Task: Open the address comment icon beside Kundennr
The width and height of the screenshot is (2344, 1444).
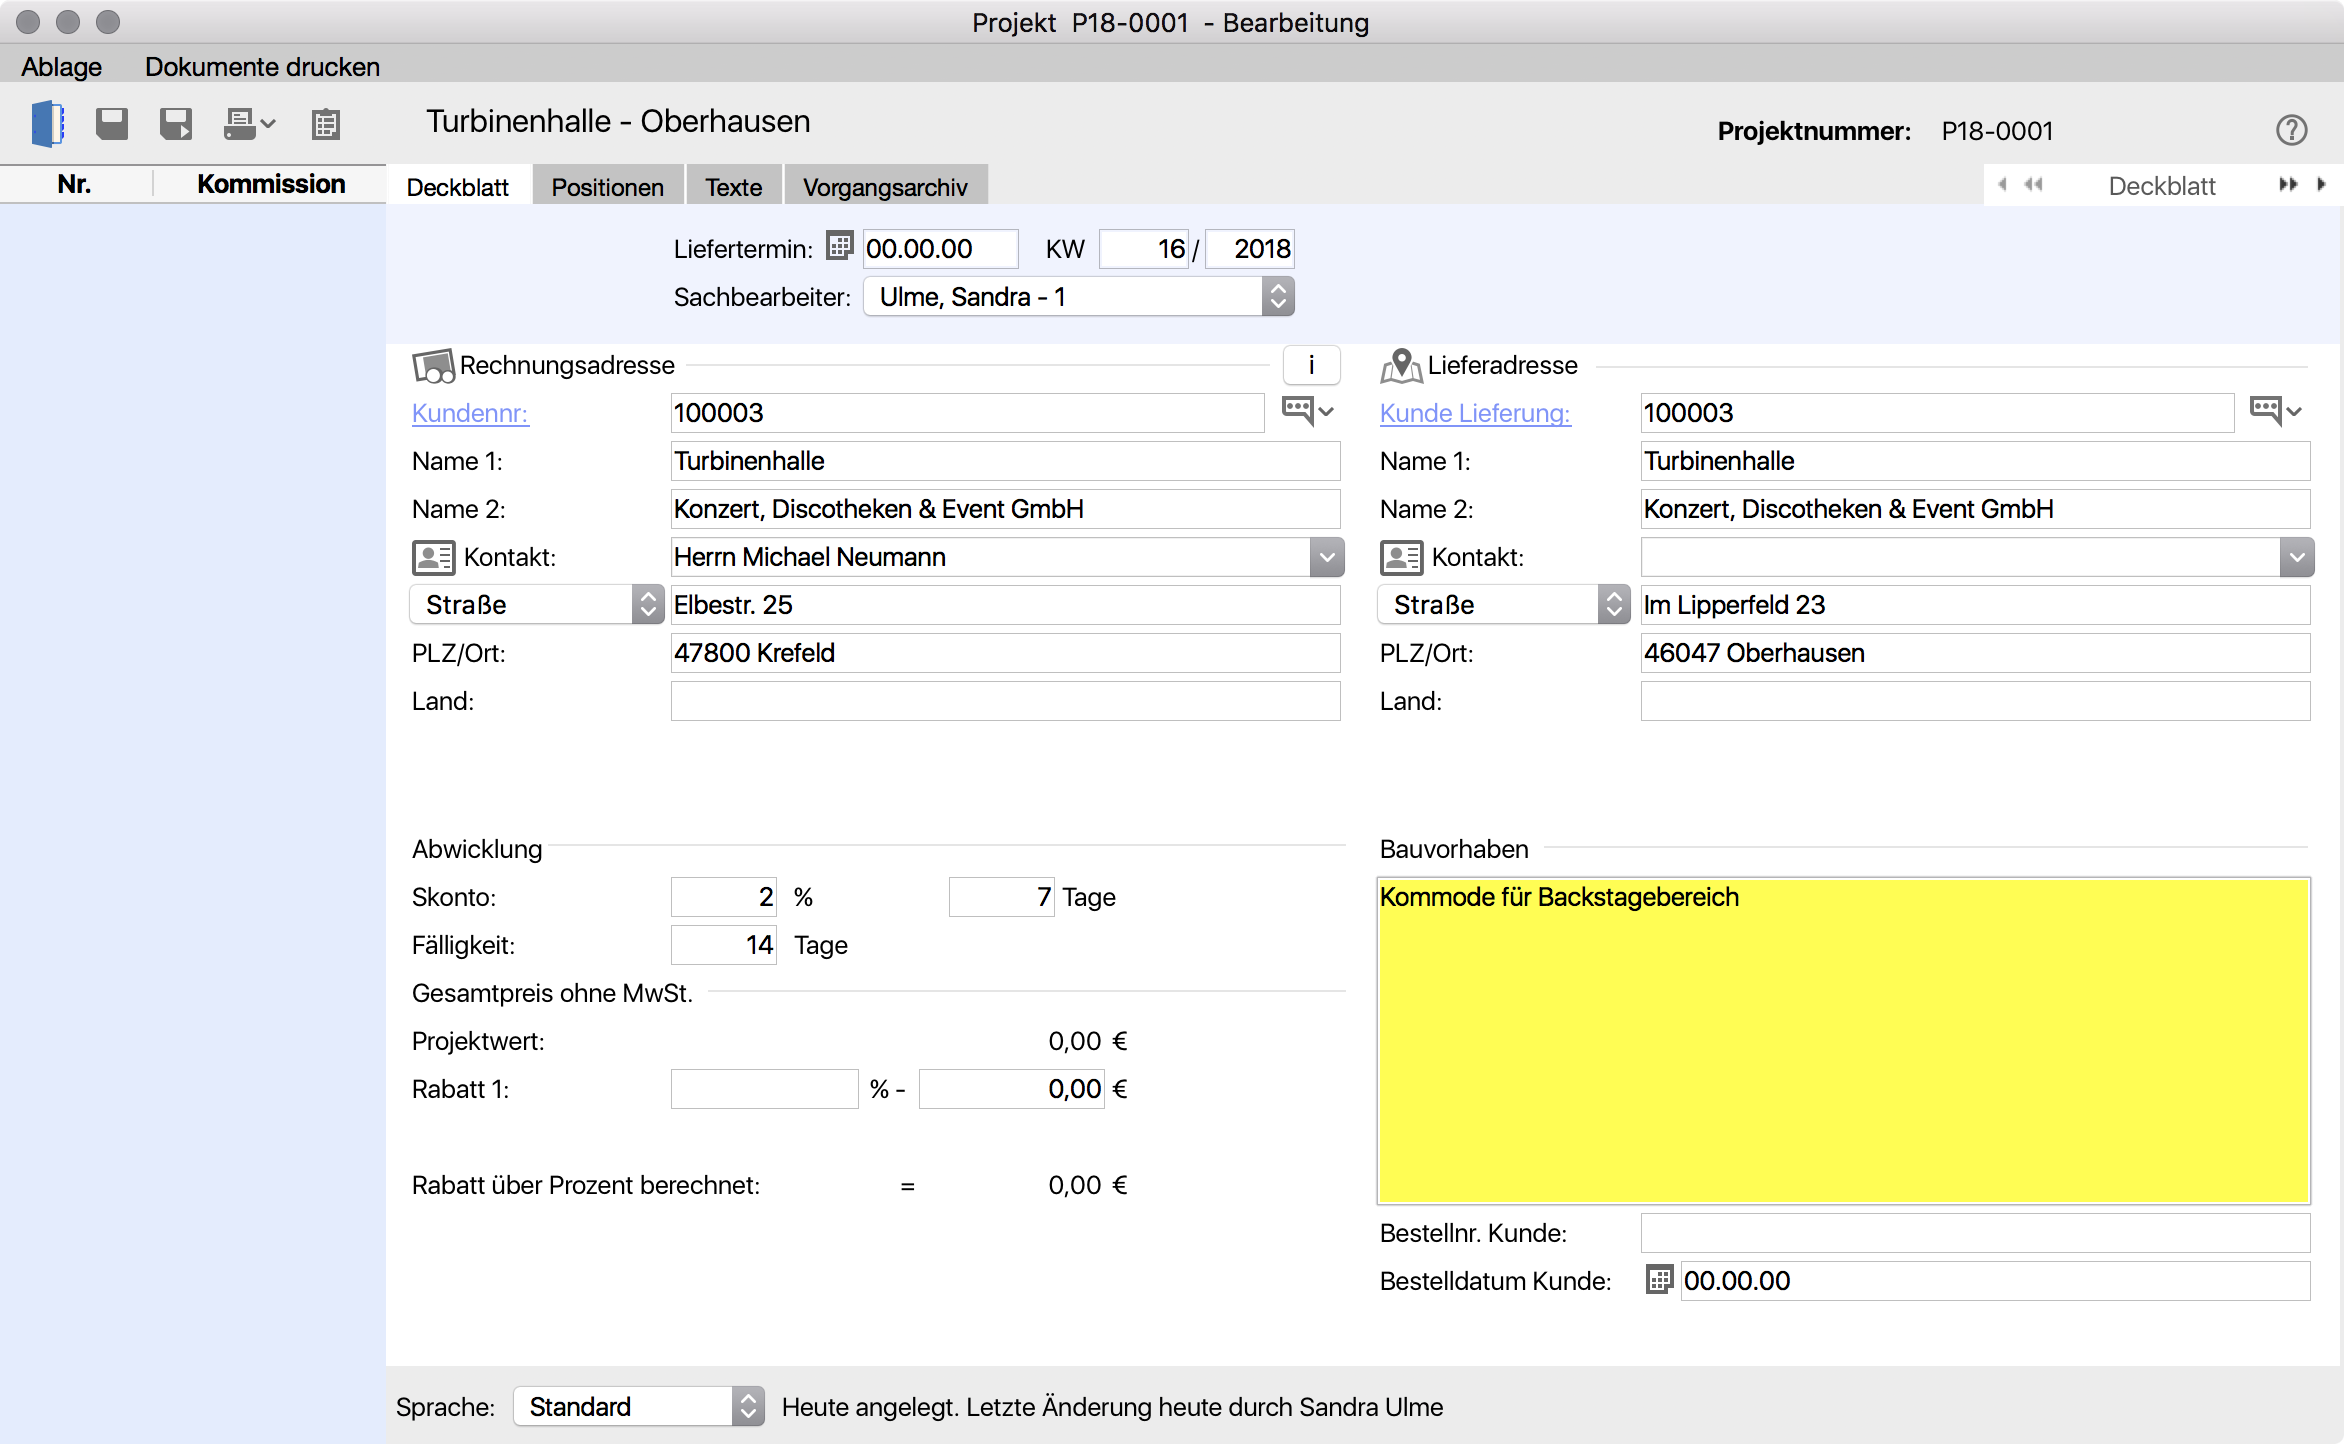Action: (1308, 411)
